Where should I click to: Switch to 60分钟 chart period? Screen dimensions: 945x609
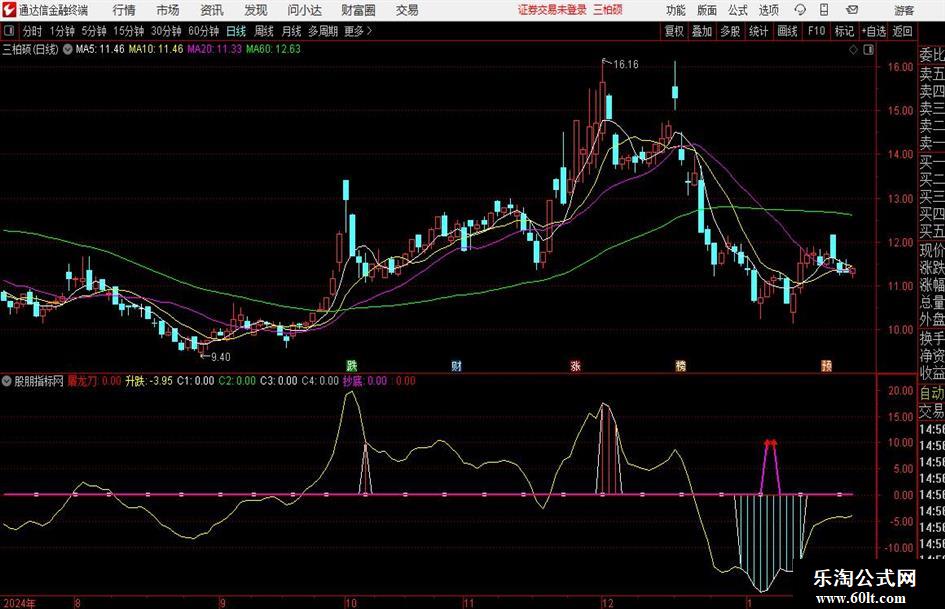coord(204,31)
